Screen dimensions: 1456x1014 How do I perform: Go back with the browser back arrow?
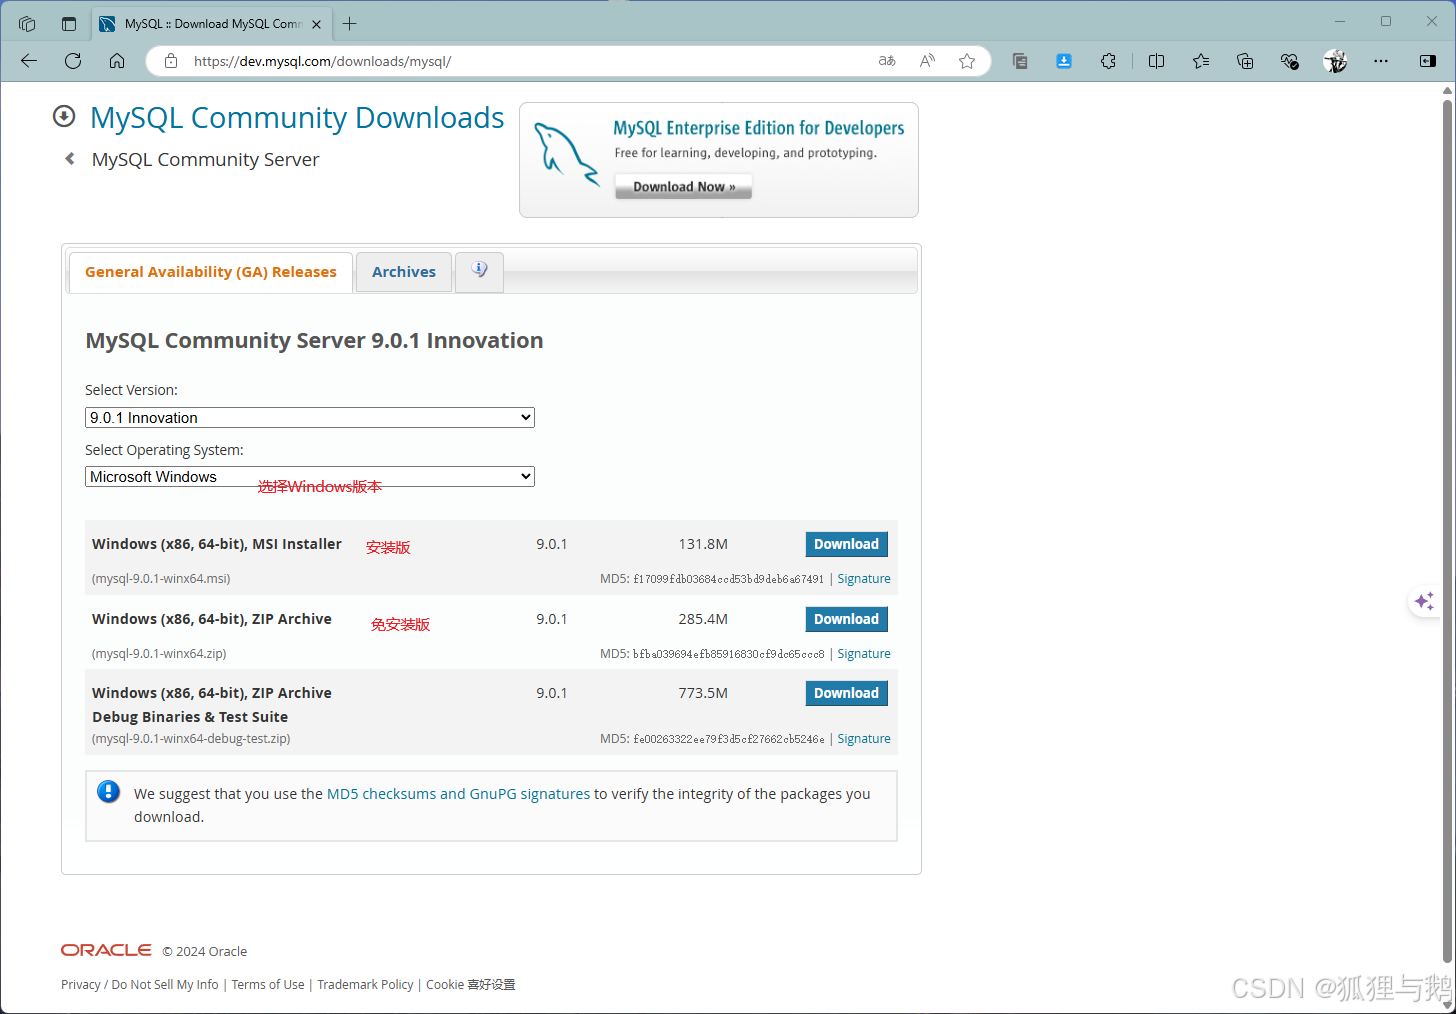29,61
